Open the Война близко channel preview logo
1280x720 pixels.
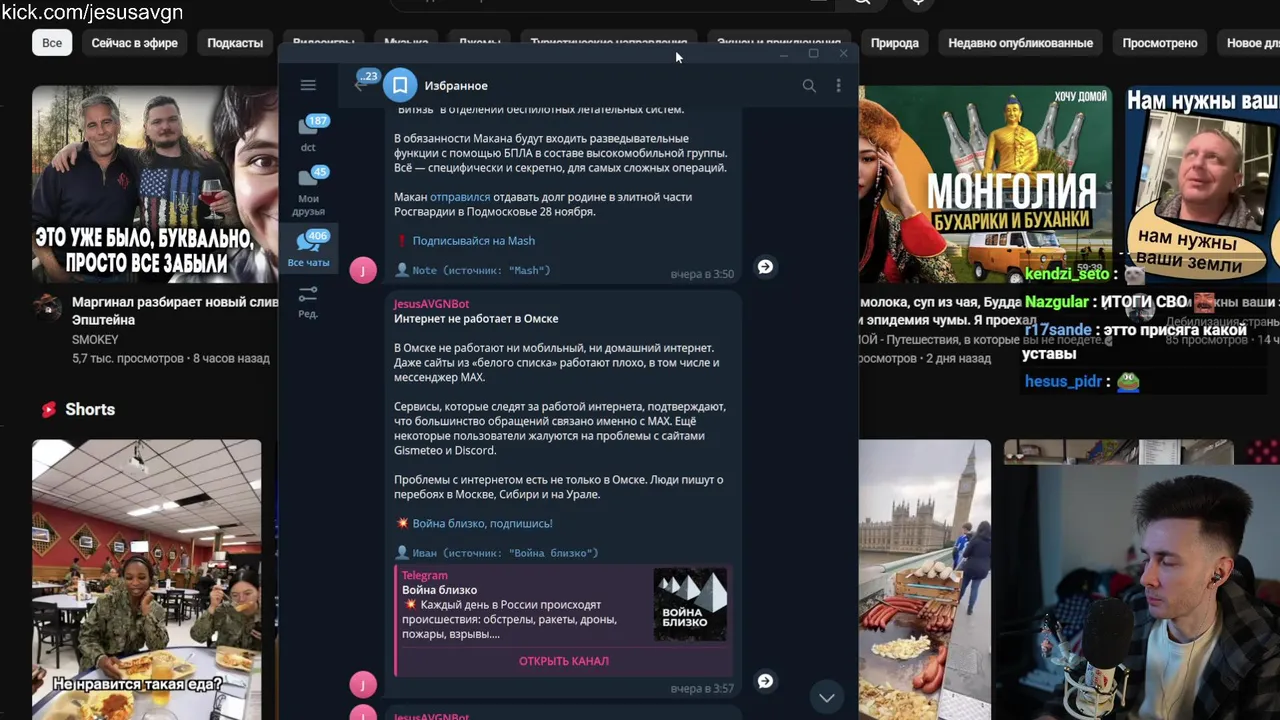pyautogui.click(x=690, y=605)
